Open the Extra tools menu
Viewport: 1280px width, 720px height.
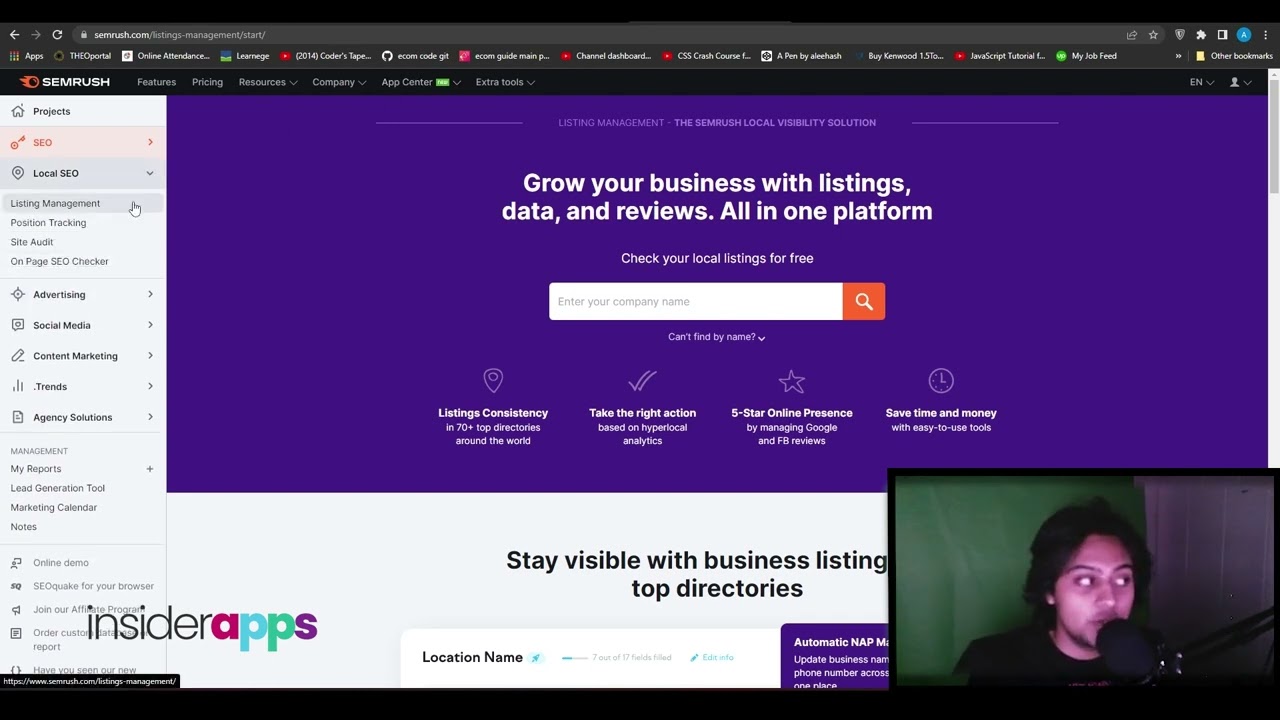pos(505,82)
